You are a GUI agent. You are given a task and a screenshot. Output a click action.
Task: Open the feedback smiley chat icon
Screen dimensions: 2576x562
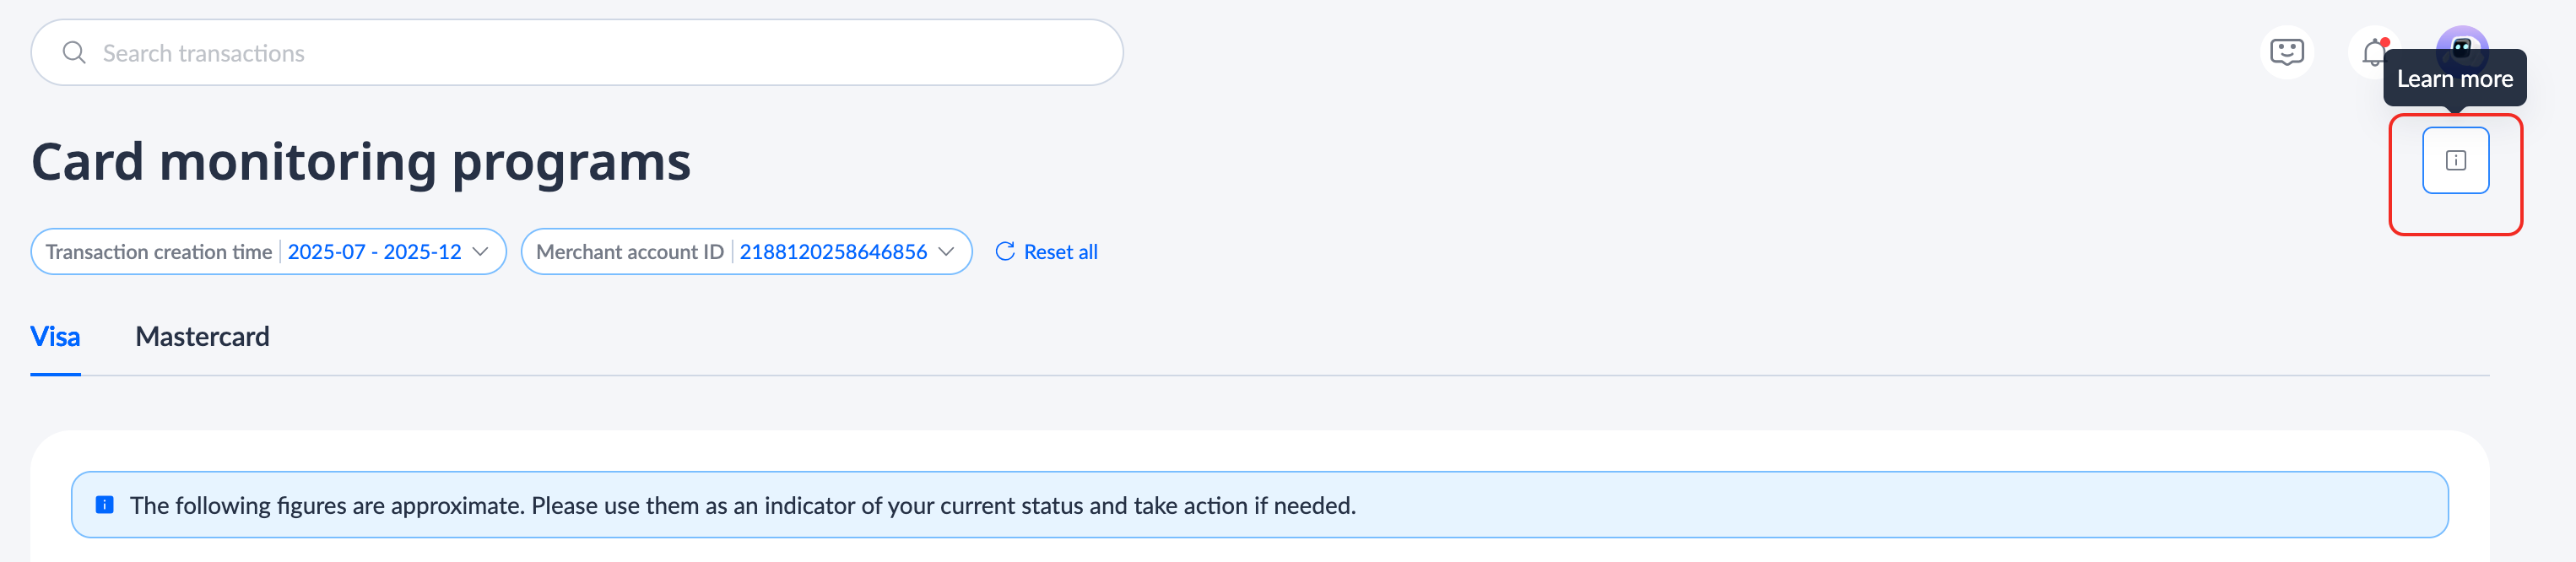(2286, 52)
